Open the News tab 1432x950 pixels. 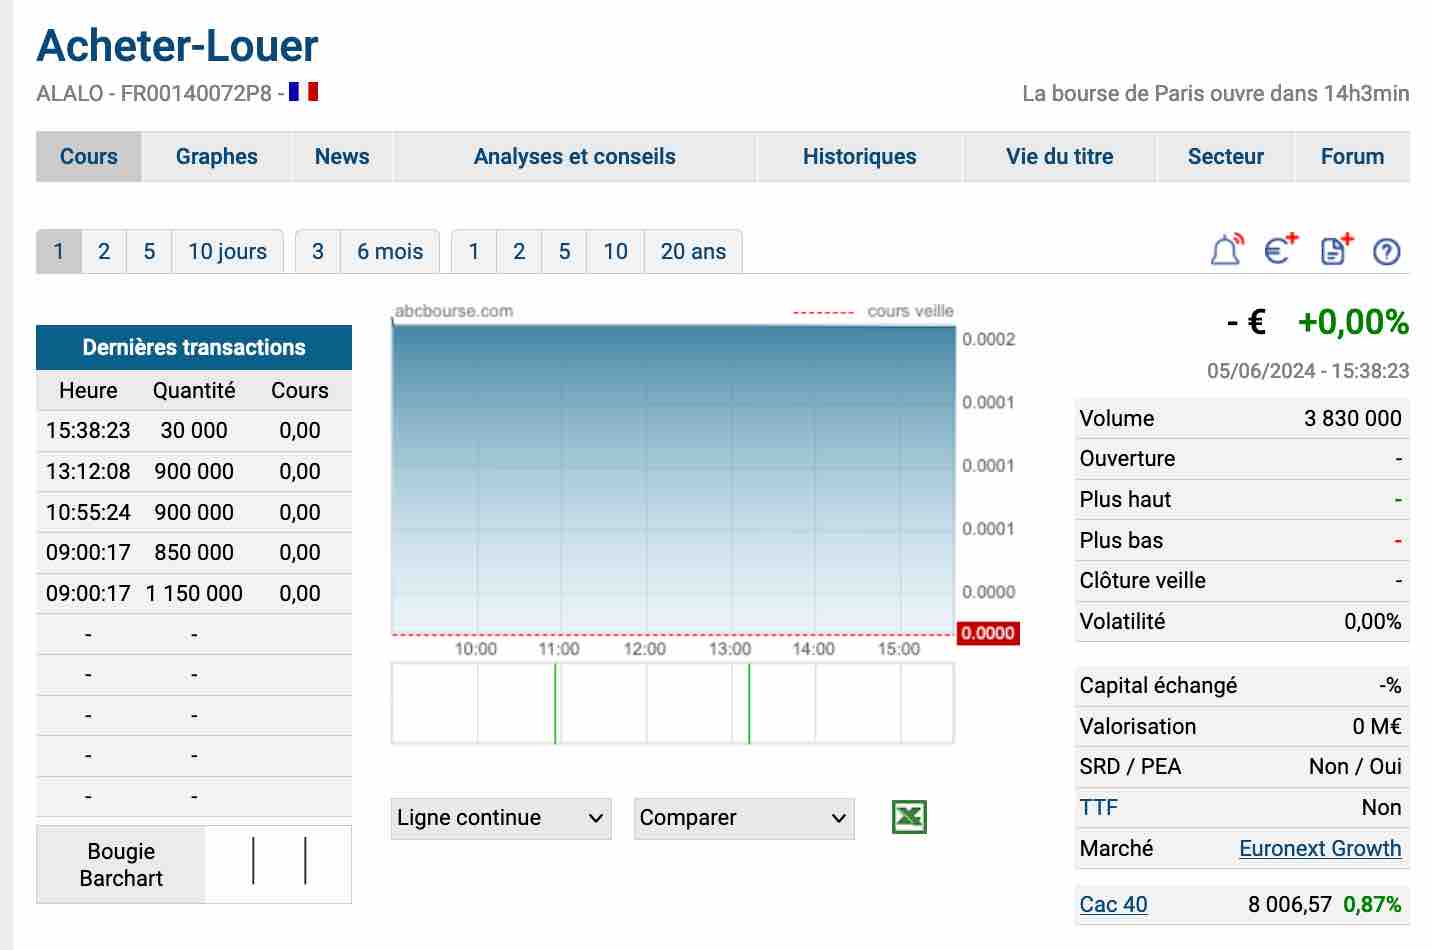pos(342,156)
